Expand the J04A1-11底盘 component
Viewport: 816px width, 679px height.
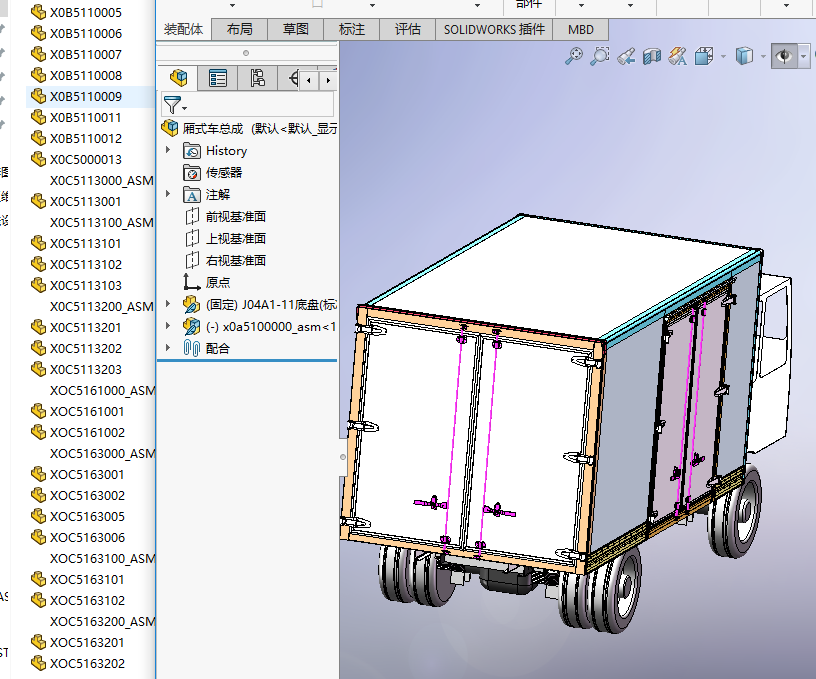168,304
